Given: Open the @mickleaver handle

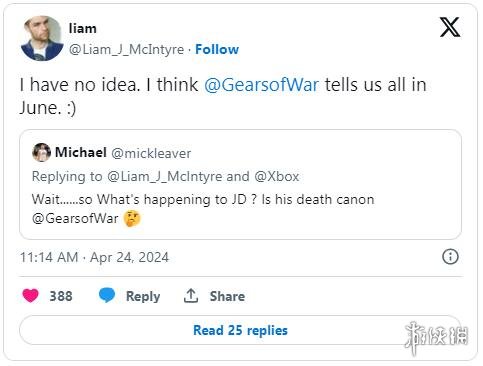Looking at the screenshot, I should (151, 153).
